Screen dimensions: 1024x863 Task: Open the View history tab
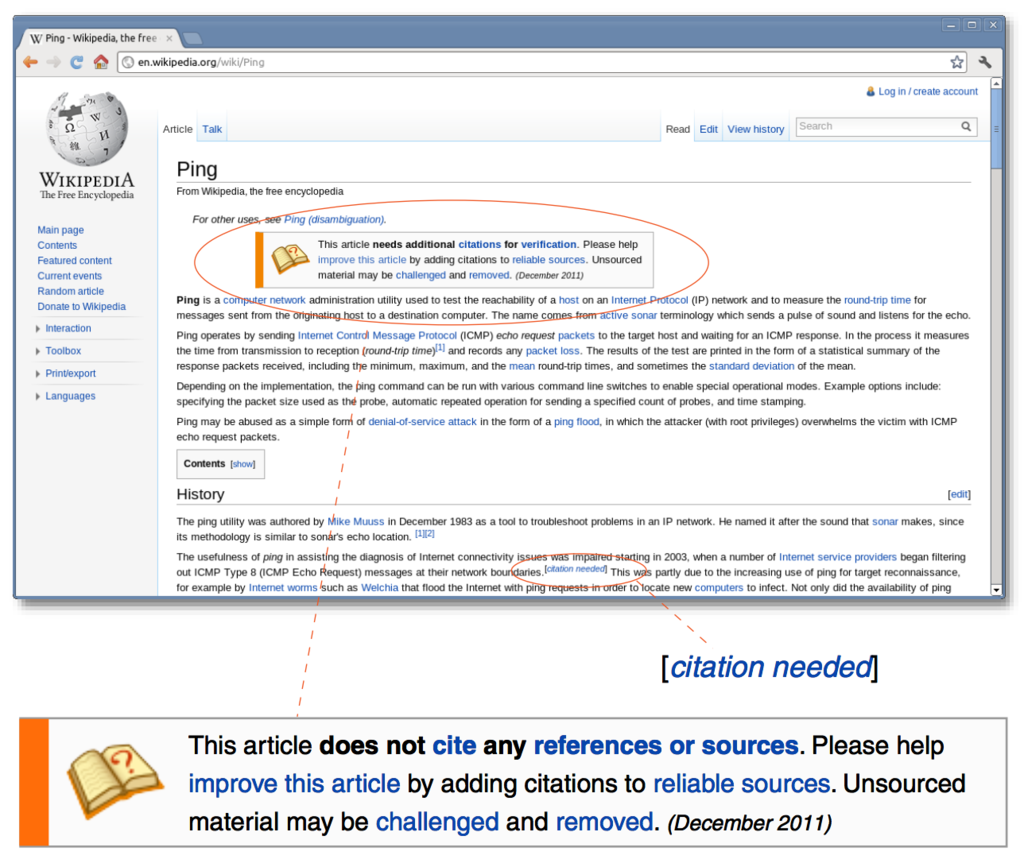[756, 129]
